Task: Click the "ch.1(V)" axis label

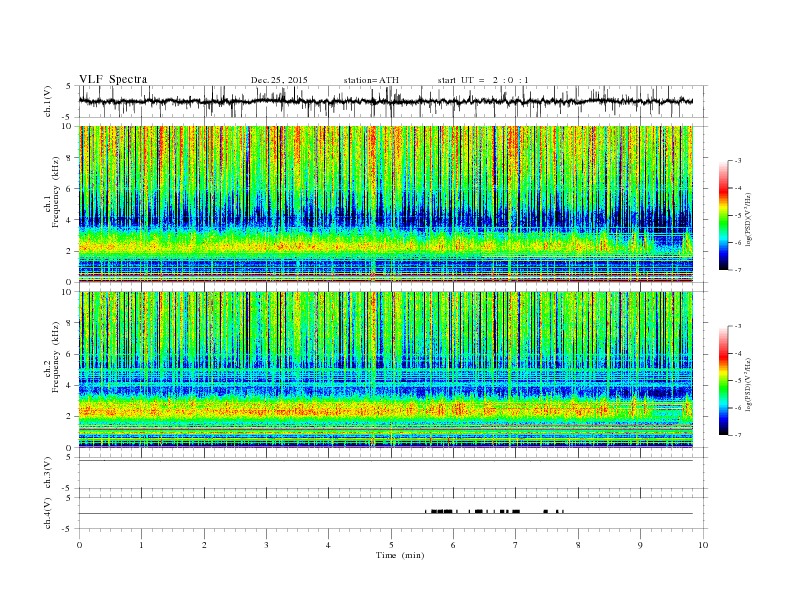Action: [48, 101]
